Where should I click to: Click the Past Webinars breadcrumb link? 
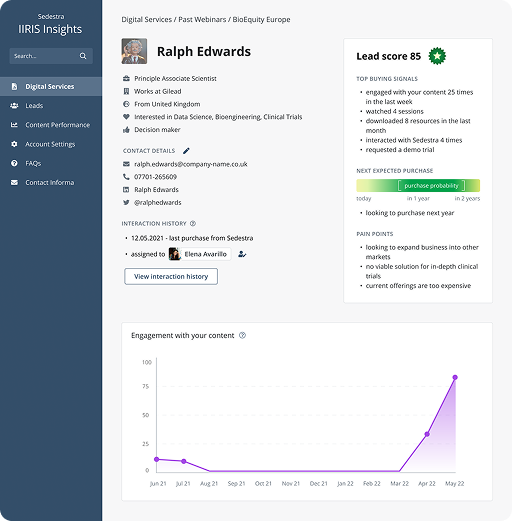[x=202, y=20]
